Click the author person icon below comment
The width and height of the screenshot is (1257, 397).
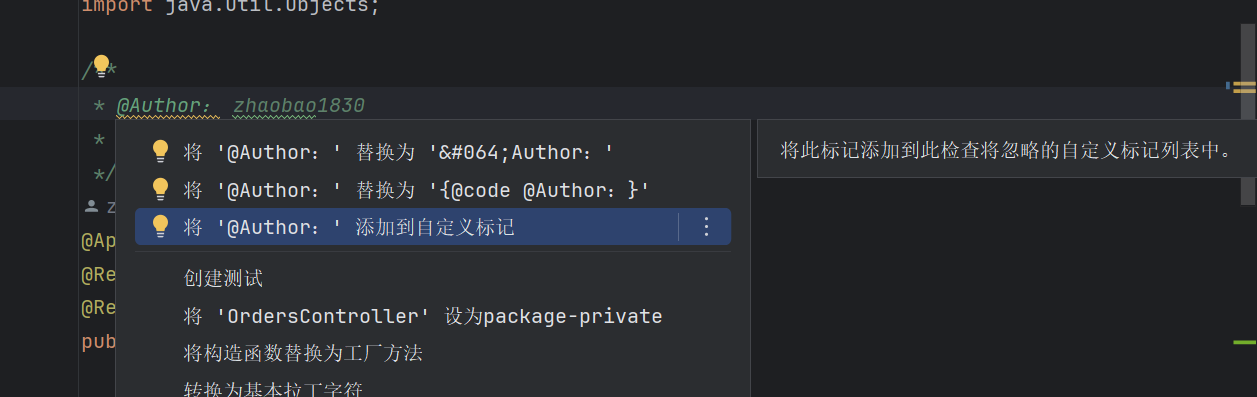click(92, 206)
